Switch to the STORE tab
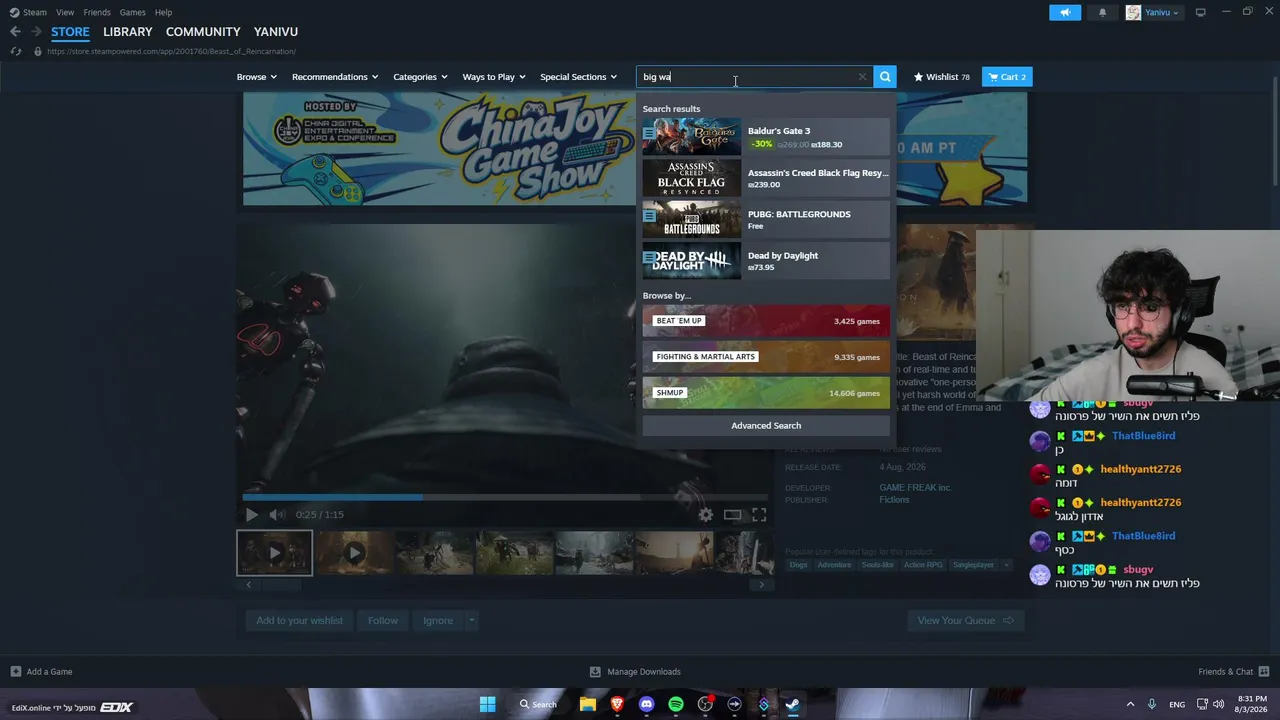The image size is (1280, 720). pos(70,32)
